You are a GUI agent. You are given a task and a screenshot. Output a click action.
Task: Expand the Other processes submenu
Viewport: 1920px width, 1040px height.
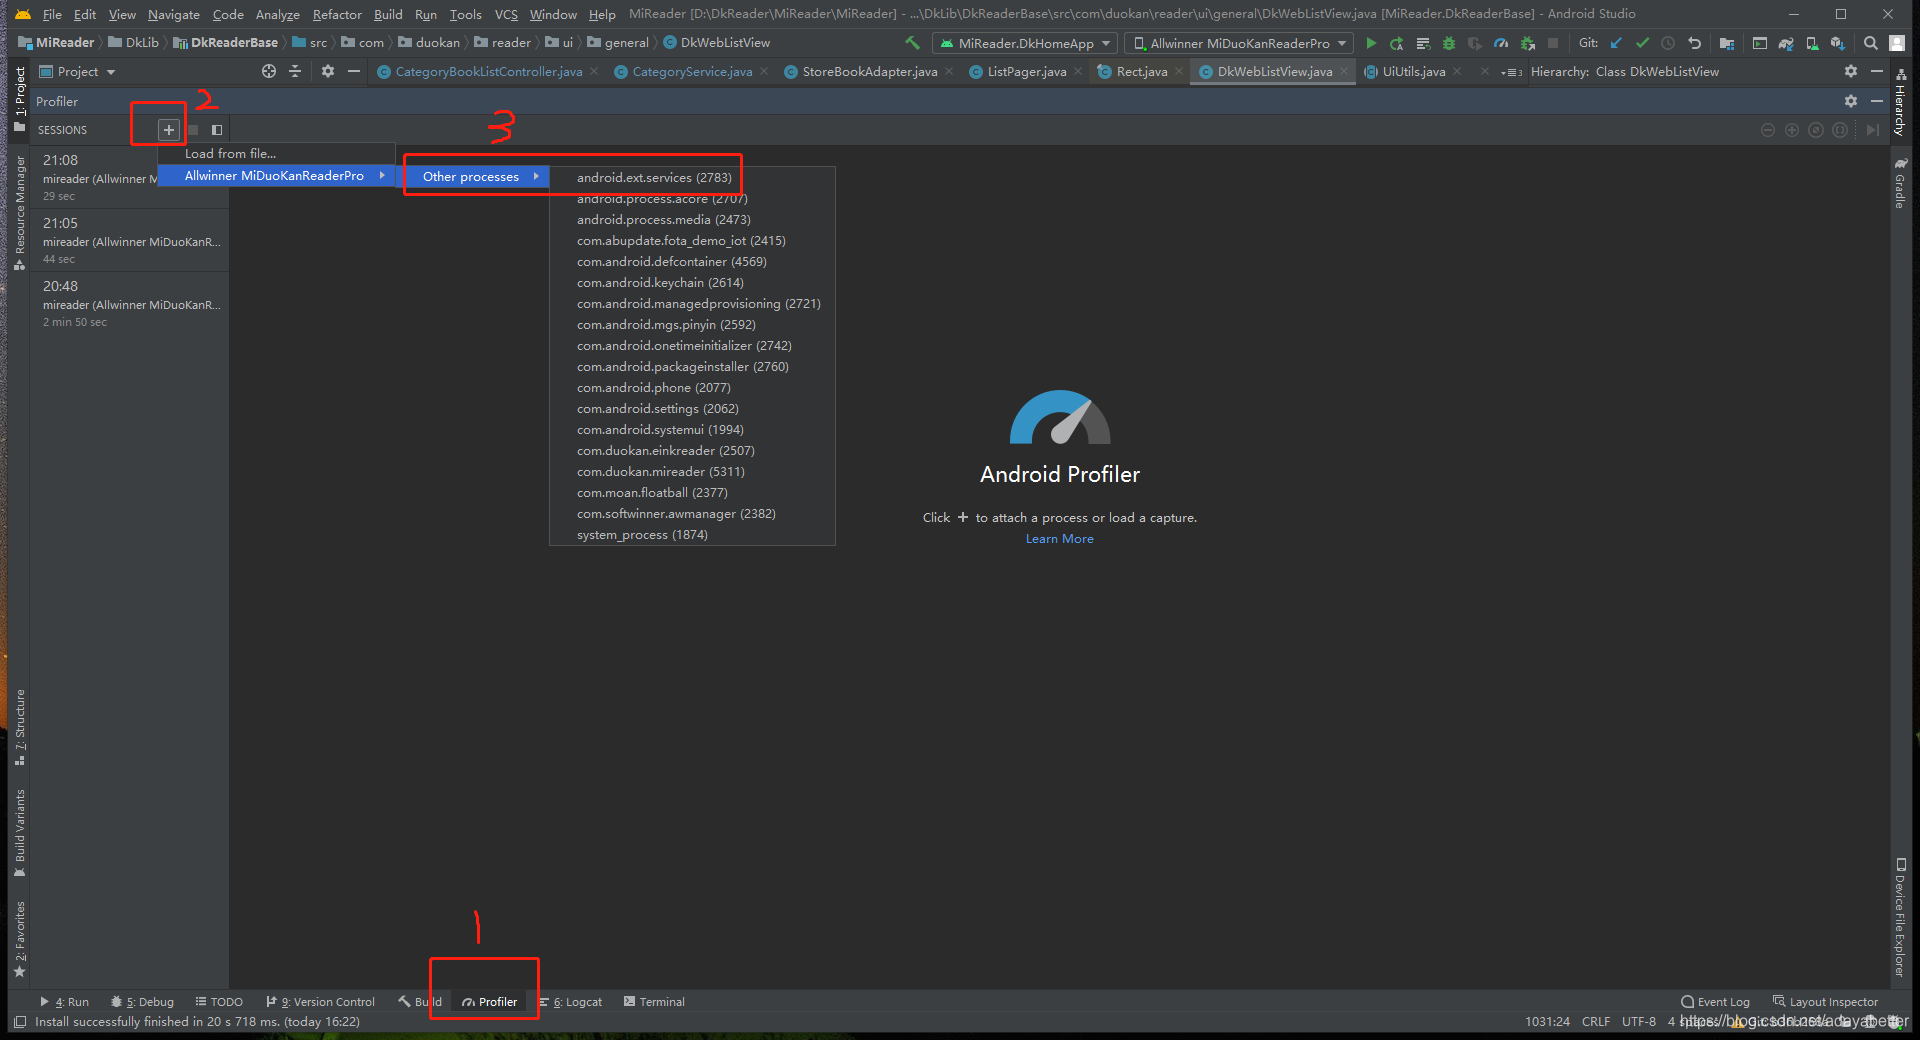coord(477,177)
